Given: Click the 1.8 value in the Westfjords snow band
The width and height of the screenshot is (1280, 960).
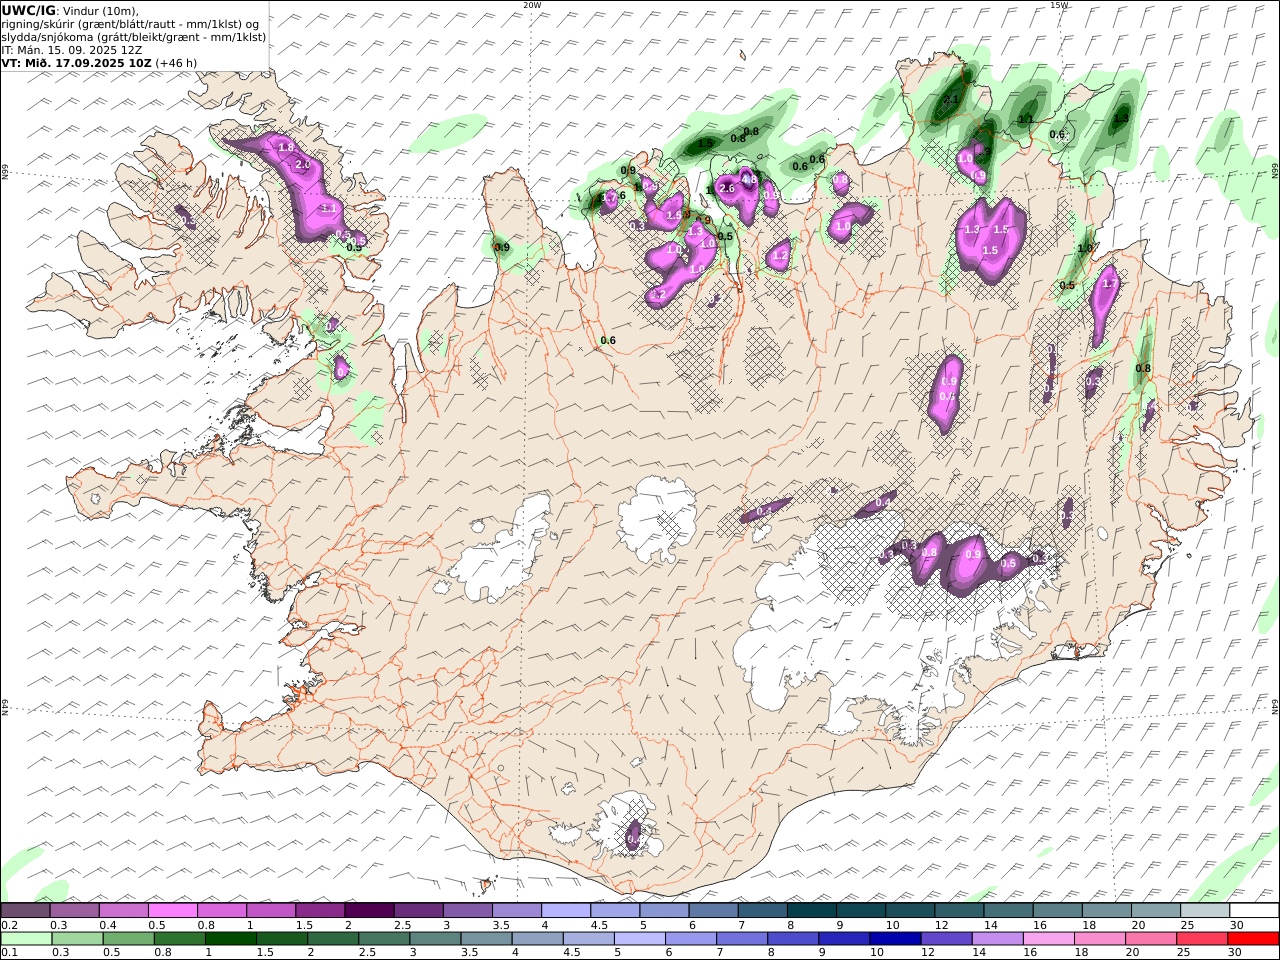Looking at the screenshot, I should [286, 148].
